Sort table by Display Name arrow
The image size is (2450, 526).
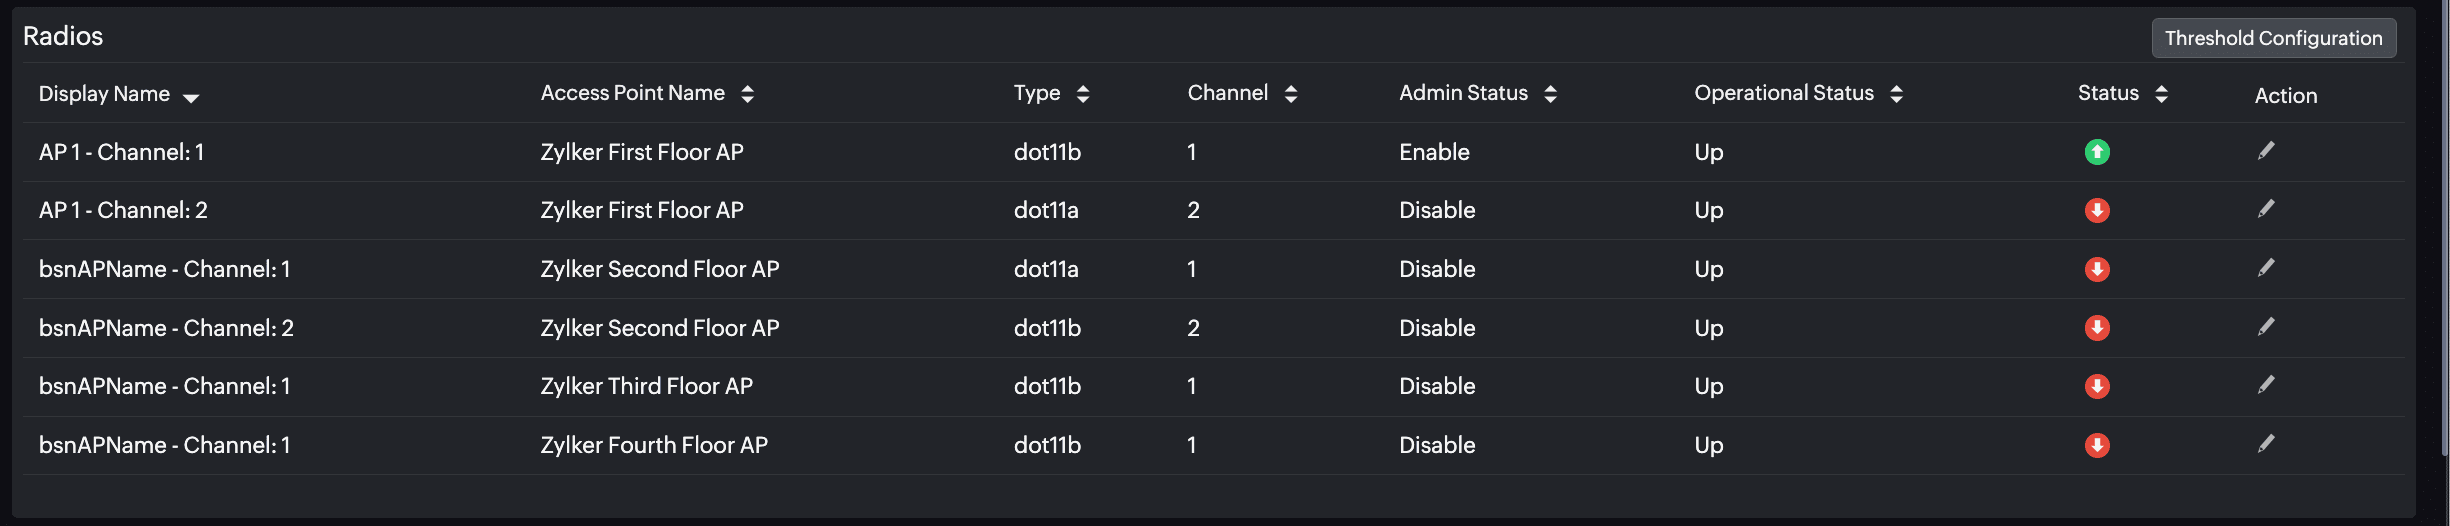pos(191,96)
